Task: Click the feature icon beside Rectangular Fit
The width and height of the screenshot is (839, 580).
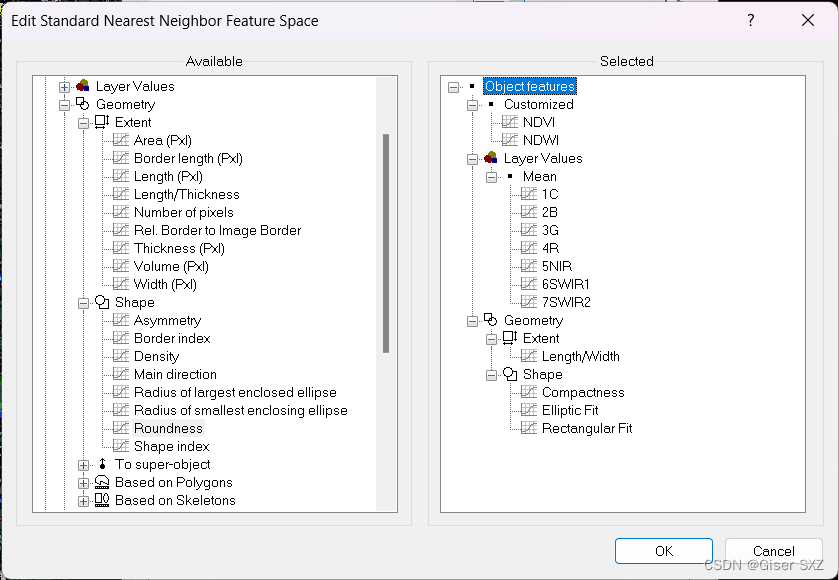Action: 529,428
